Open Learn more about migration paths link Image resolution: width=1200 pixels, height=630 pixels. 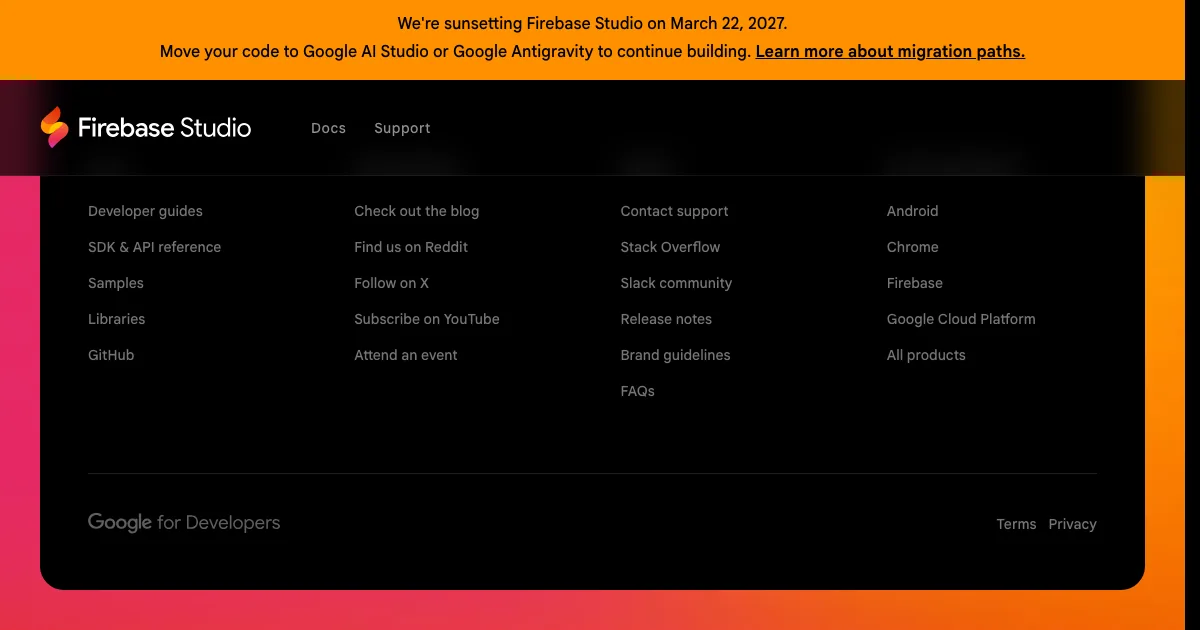click(x=890, y=52)
